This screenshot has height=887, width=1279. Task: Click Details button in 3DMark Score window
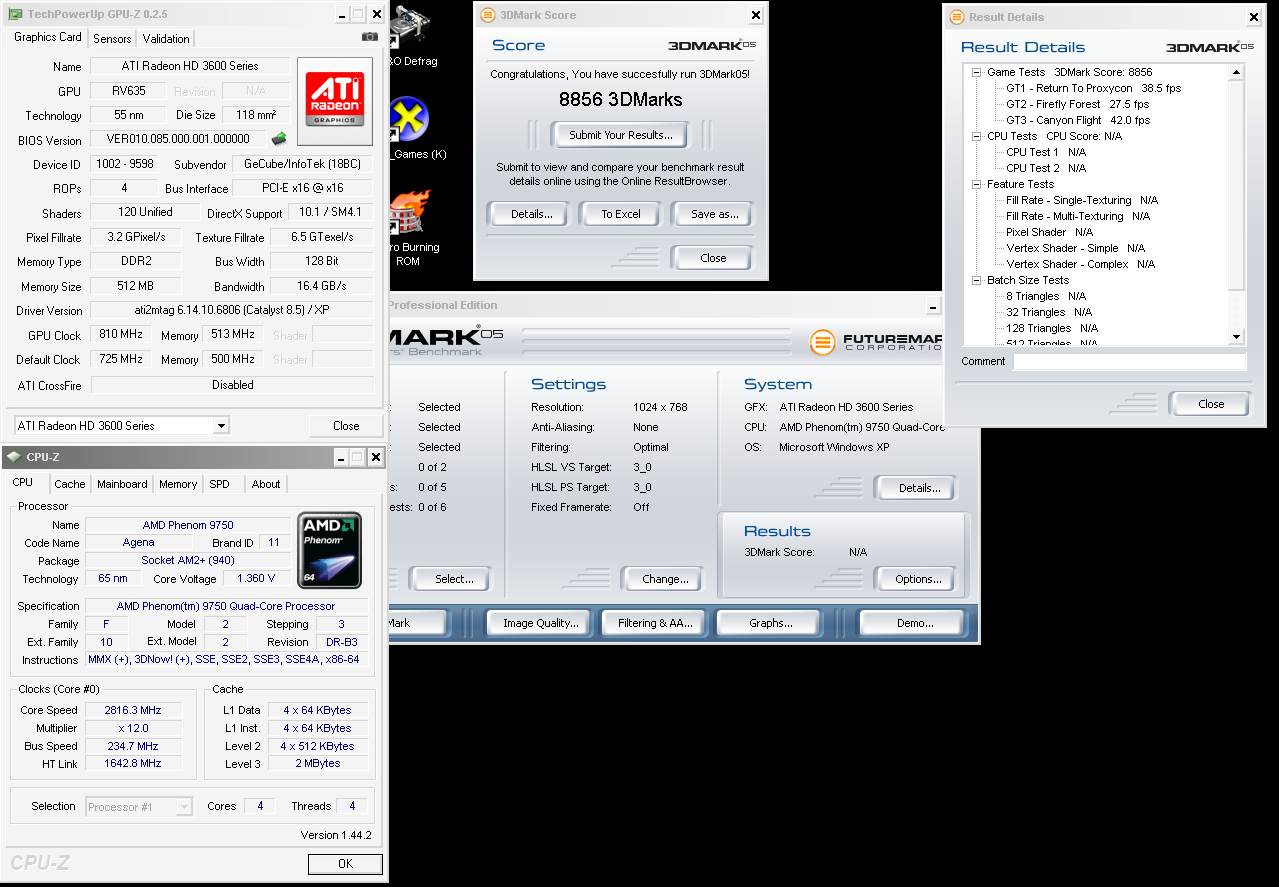click(531, 213)
